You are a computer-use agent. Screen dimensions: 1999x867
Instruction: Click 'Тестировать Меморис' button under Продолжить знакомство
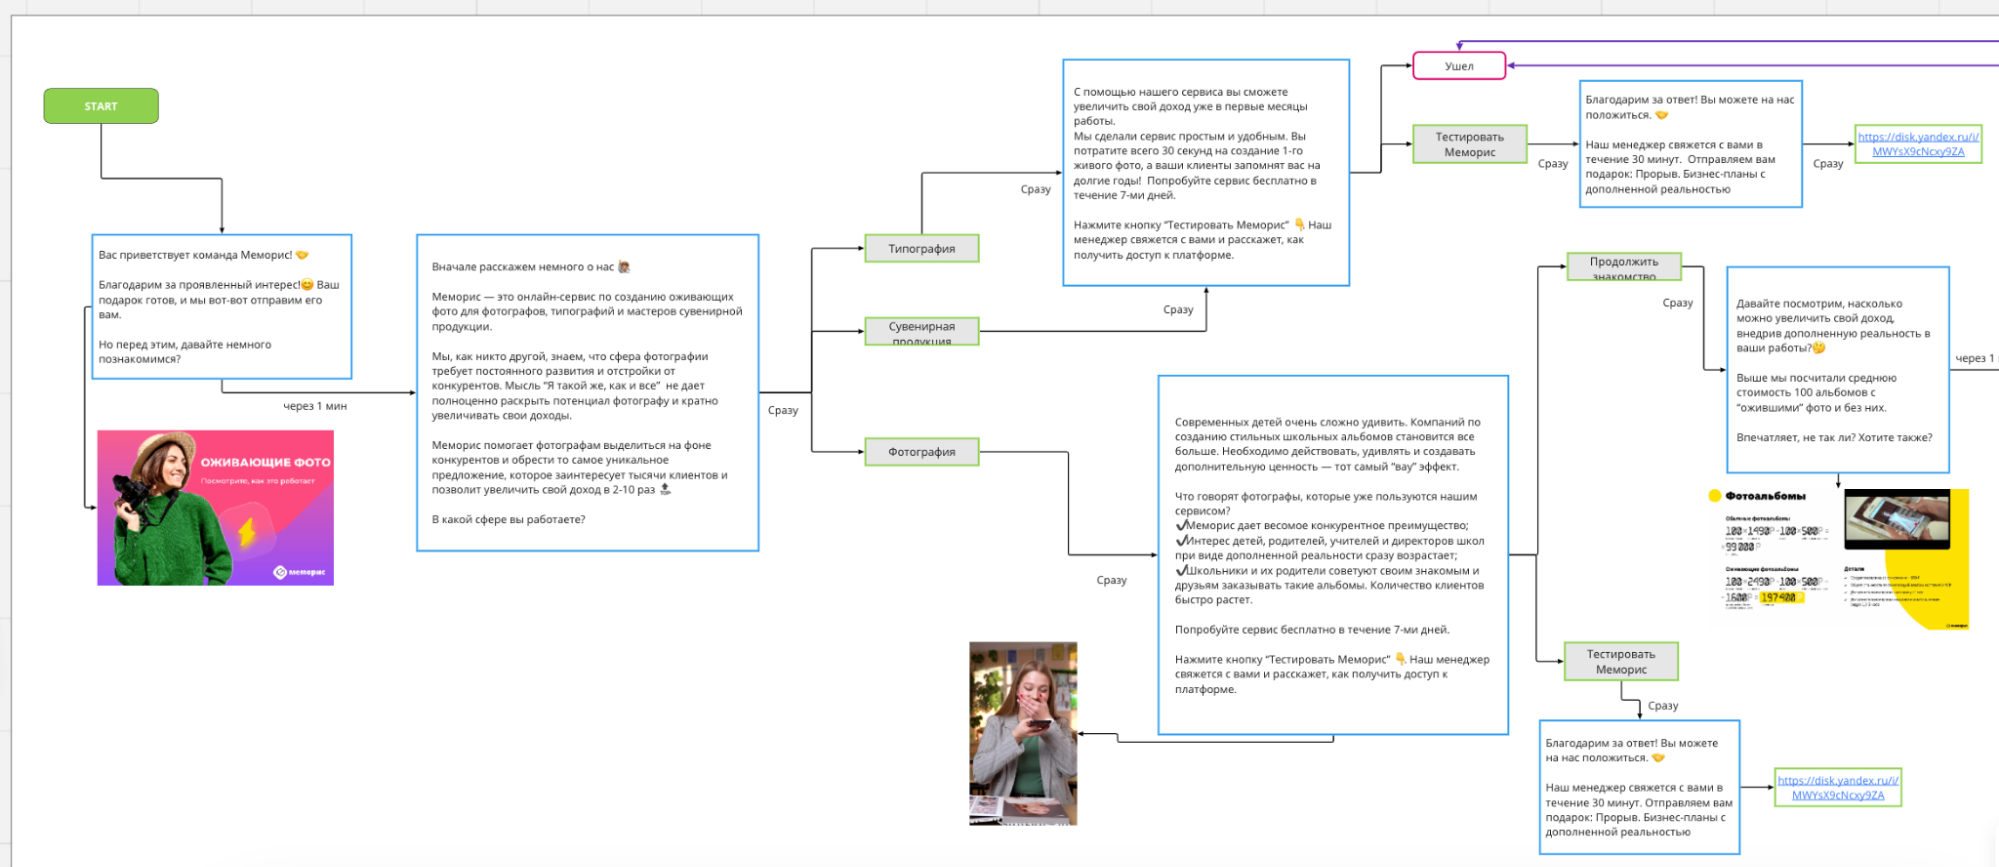[1621, 662]
